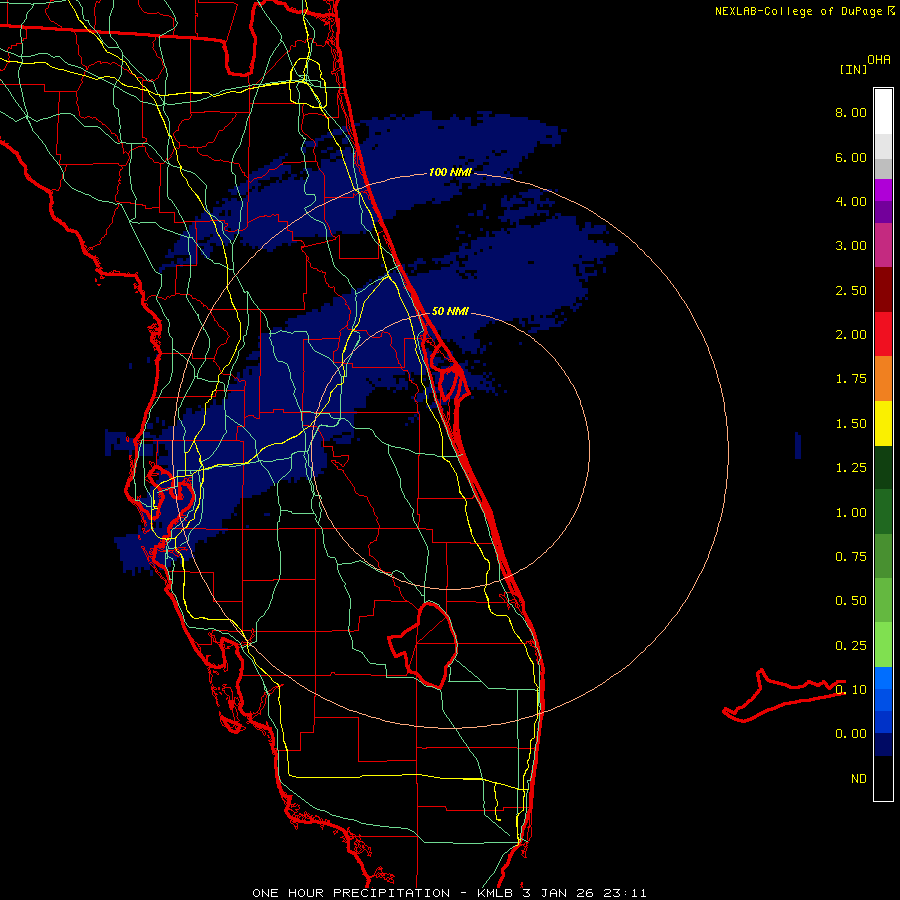Screen dimensions: 900x900
Task: Select the 0.25 legend value
Action: (x=851, y=646)
